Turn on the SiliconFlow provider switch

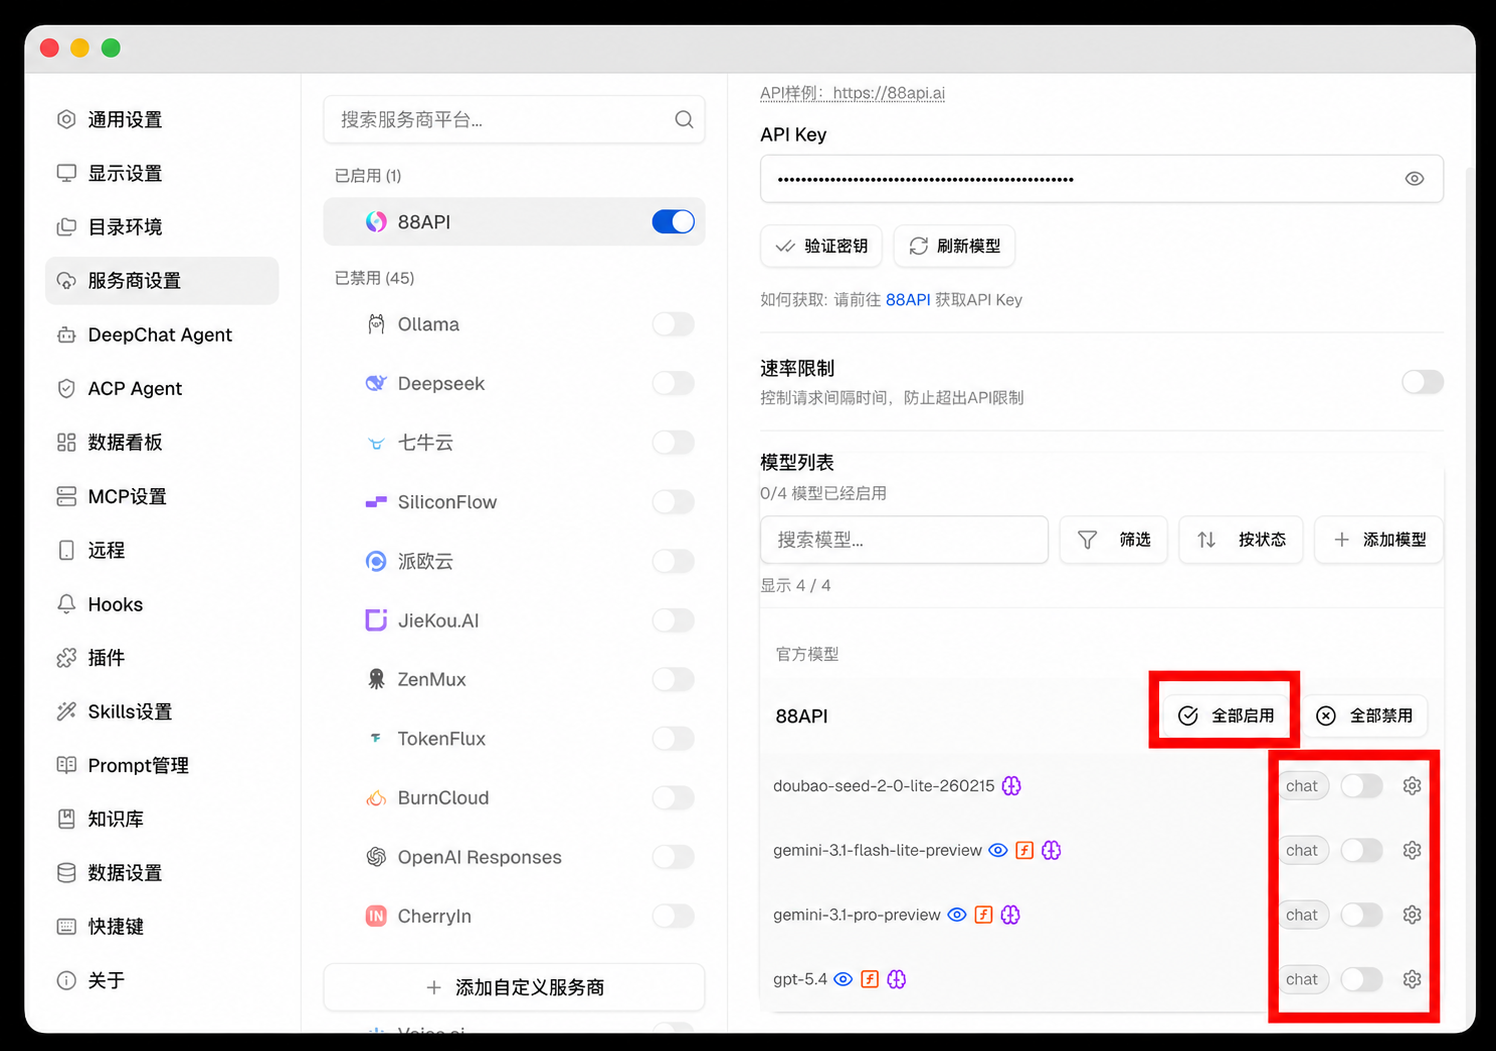pyautogui.click(x=673, y=502)
